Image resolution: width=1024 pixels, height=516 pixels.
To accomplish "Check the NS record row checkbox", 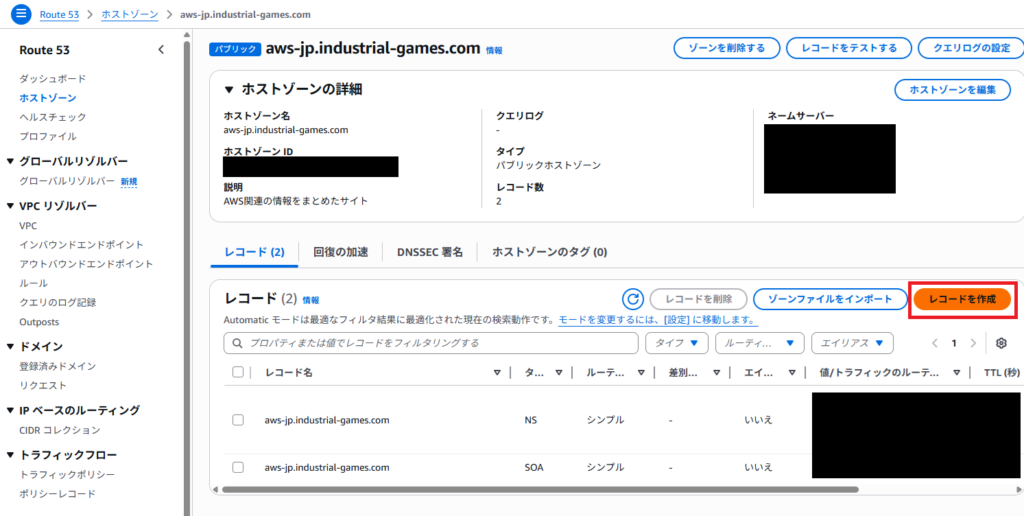I will (x=238, y=420).
